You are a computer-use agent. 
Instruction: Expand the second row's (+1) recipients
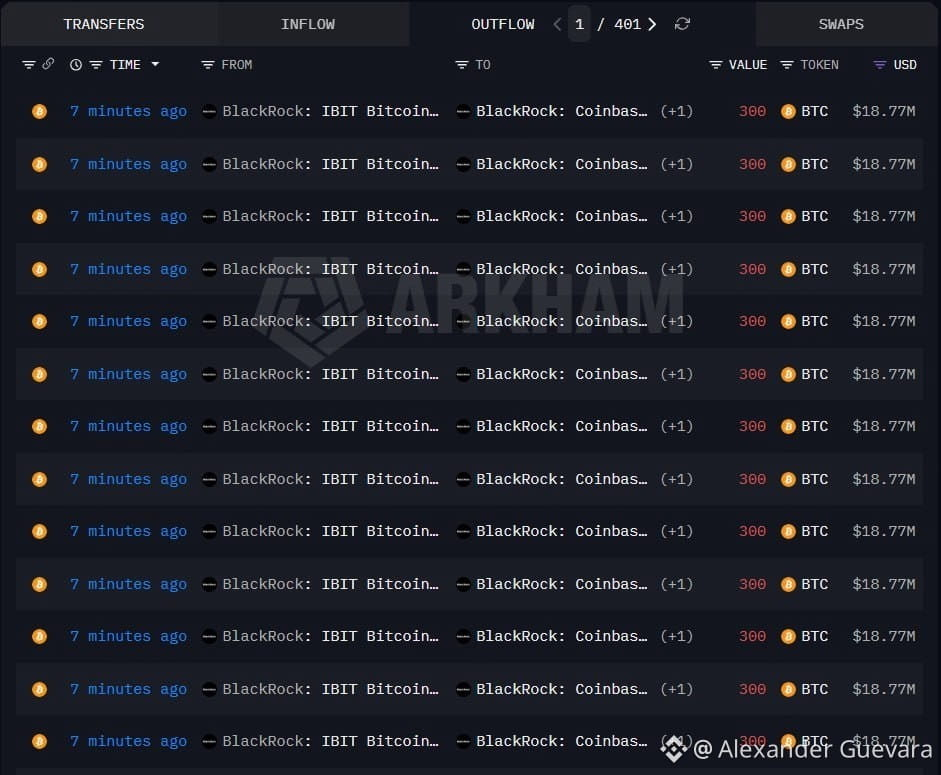tap(676, 164)
